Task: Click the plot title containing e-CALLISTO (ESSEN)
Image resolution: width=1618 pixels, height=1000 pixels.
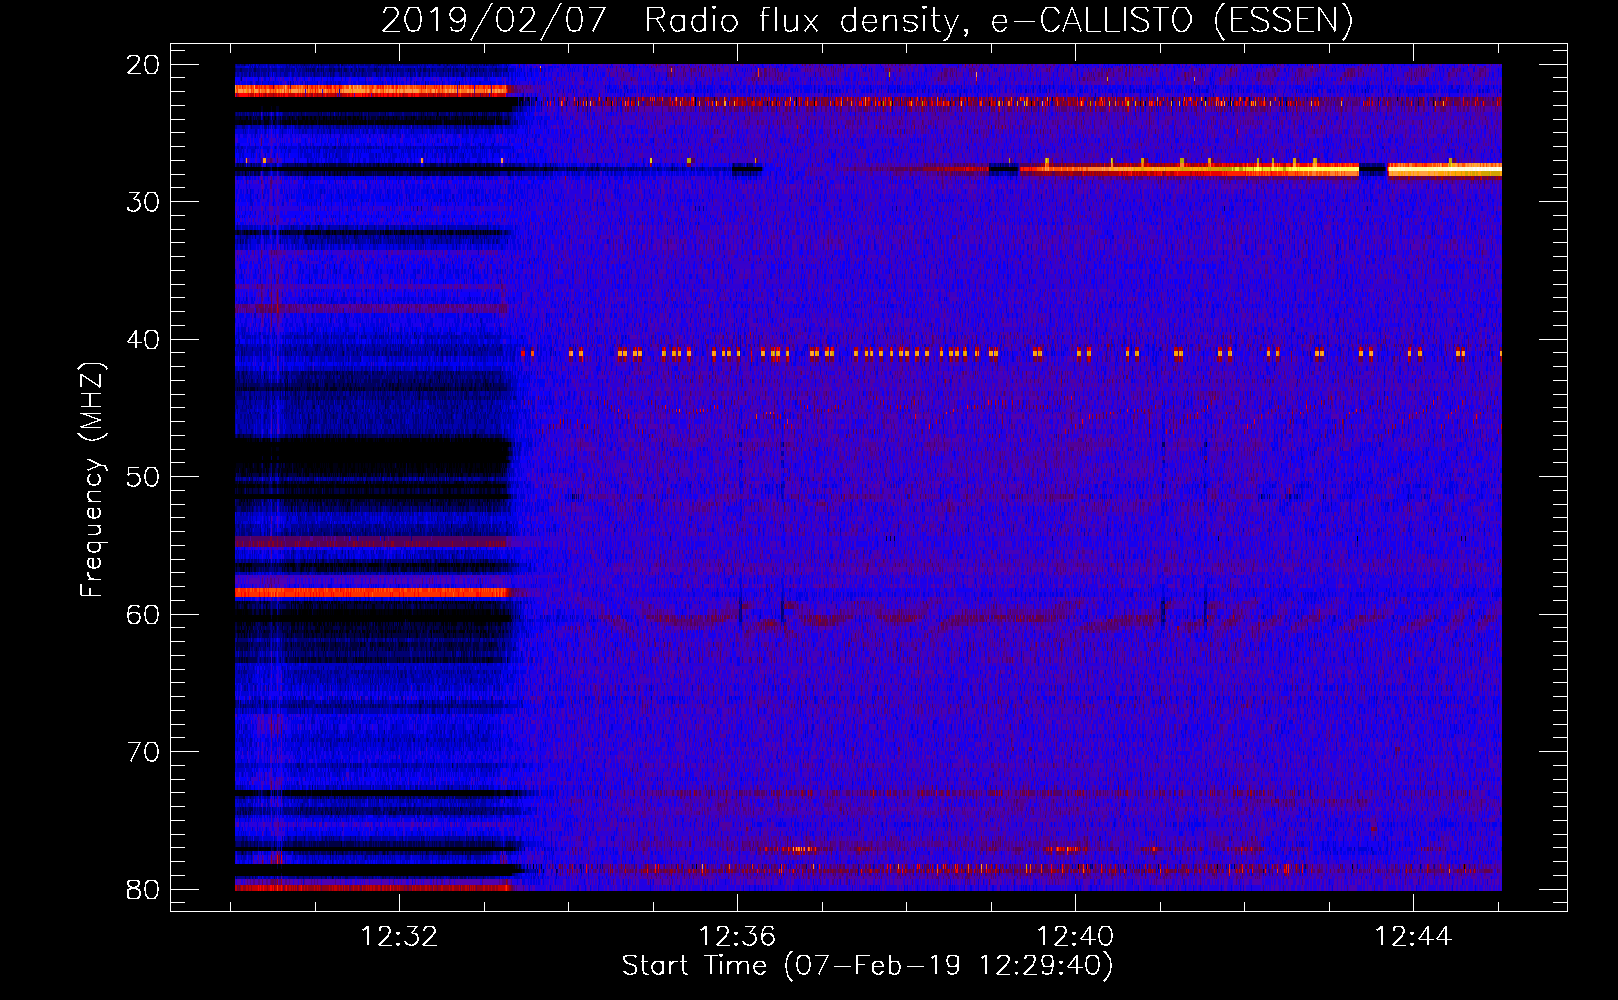Action: point(867,20)
